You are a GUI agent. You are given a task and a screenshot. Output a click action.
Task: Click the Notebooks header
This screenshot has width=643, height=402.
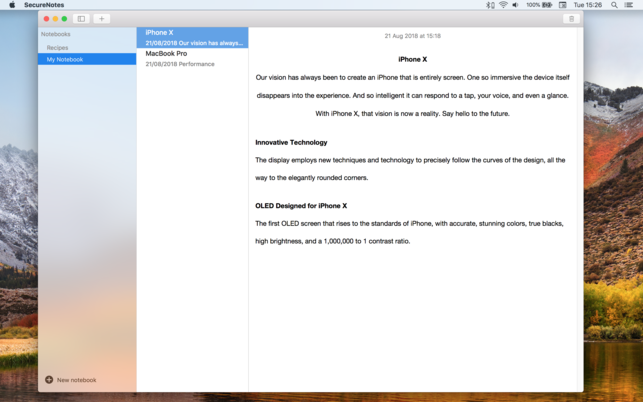coord(55,34)
